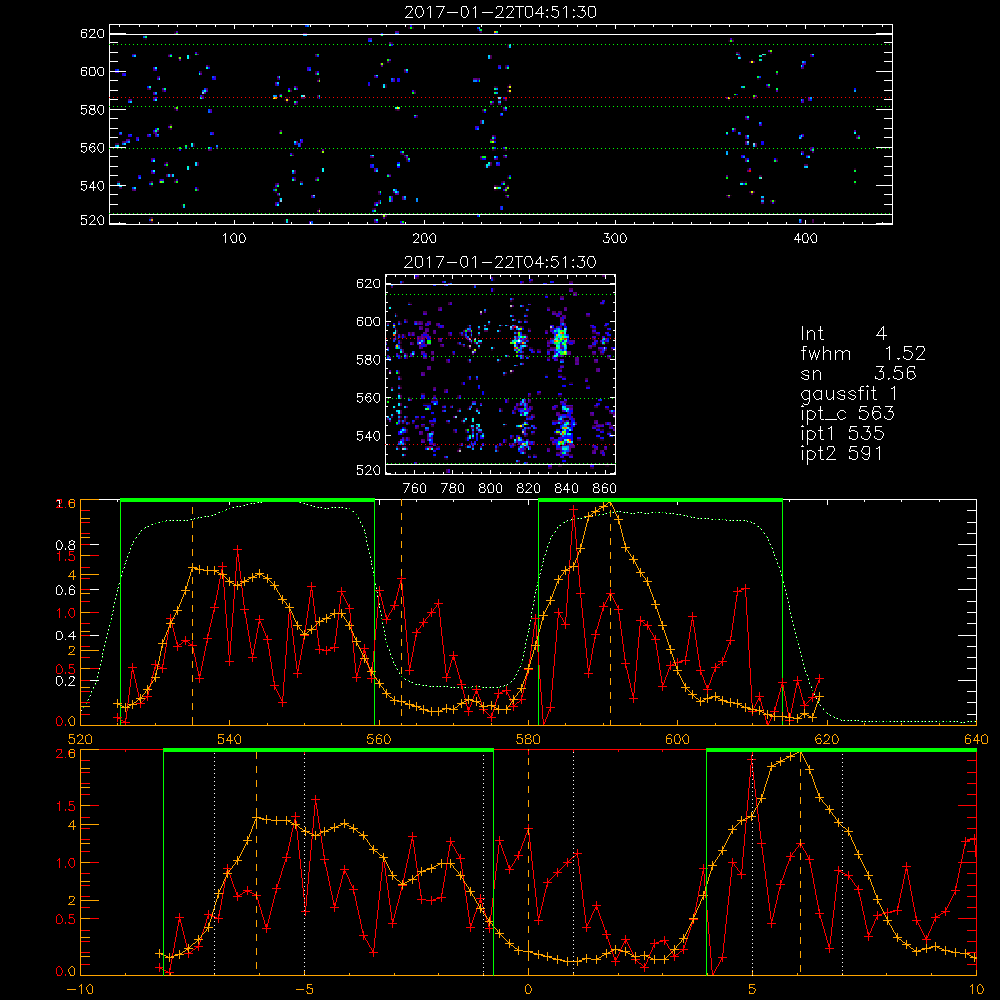Click x-axis label 0 on the bottom plot
Image resolution: width=1000 pixels, height=1000 pixels.
click(x=528, y=989)
